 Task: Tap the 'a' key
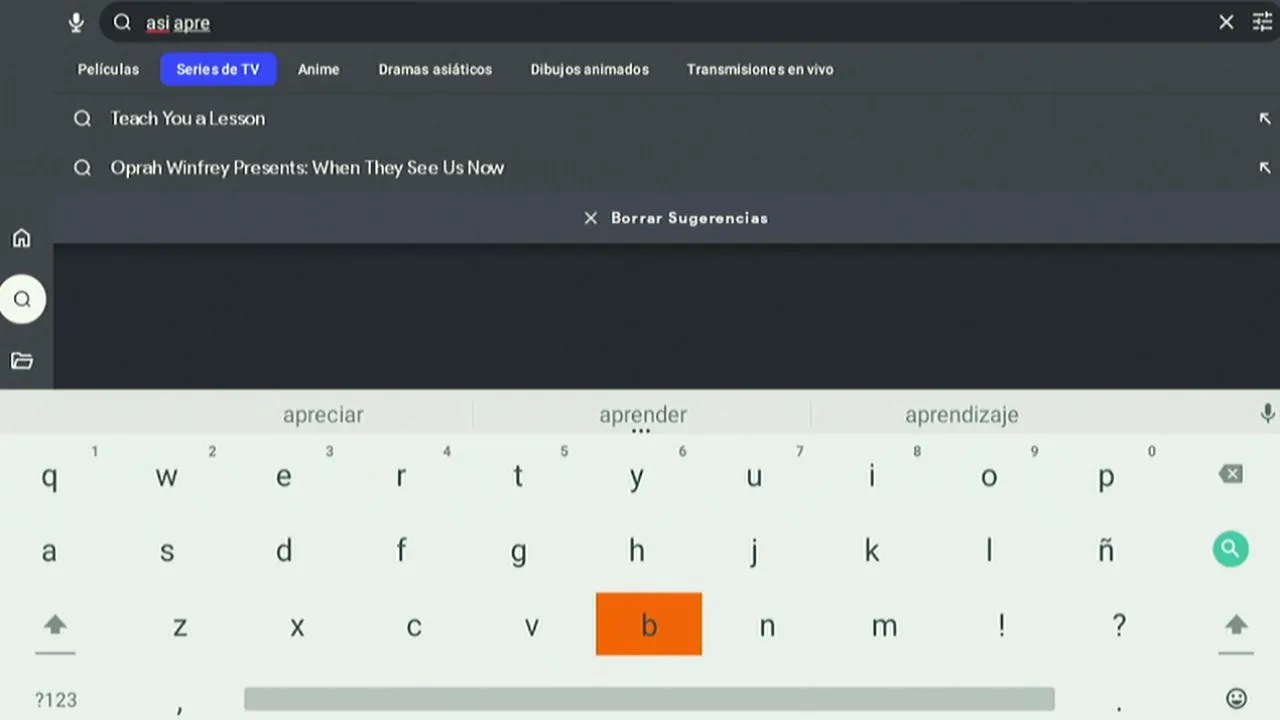[49, 550]
